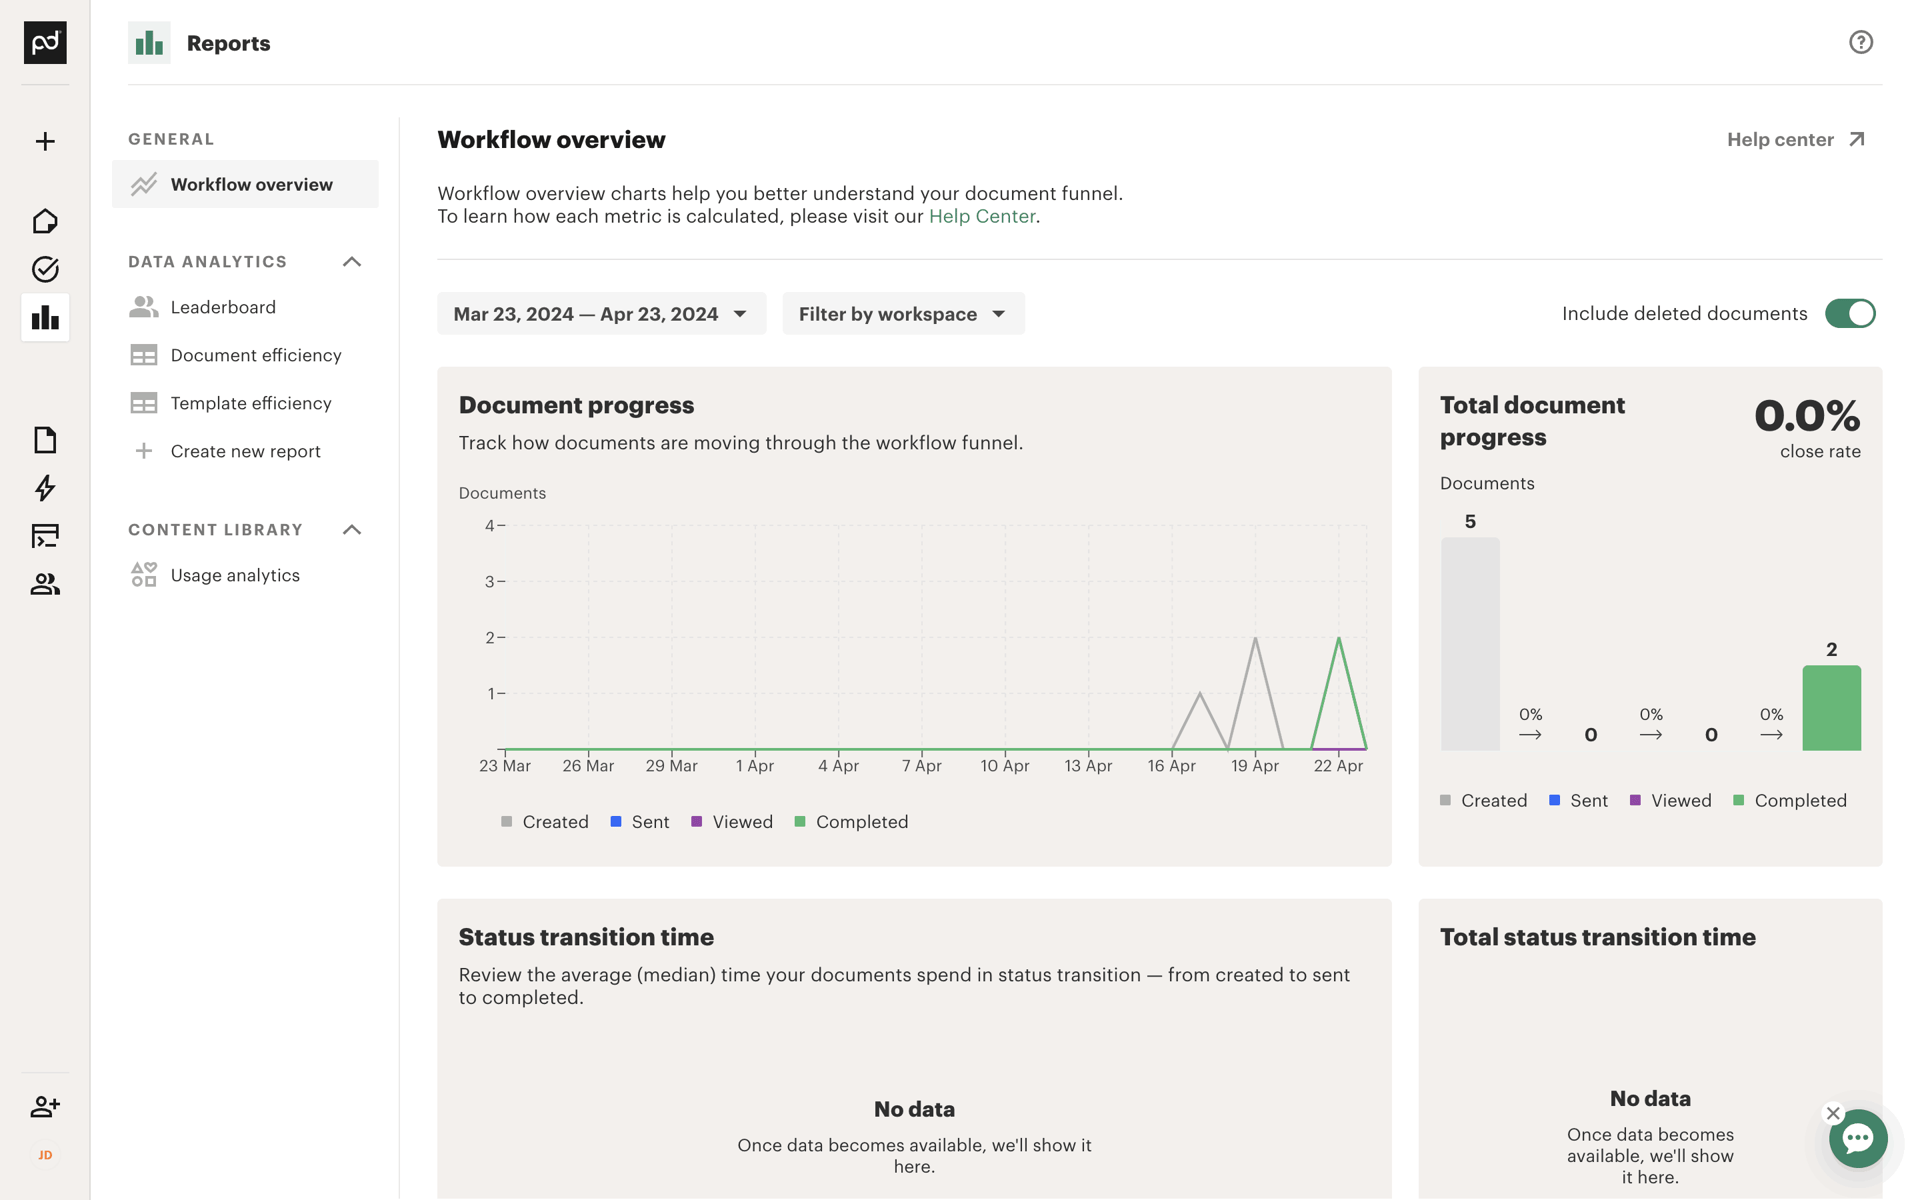Collapse the Content Library section
Viewport: 1920px width, 1200px height.
point(351,530)
